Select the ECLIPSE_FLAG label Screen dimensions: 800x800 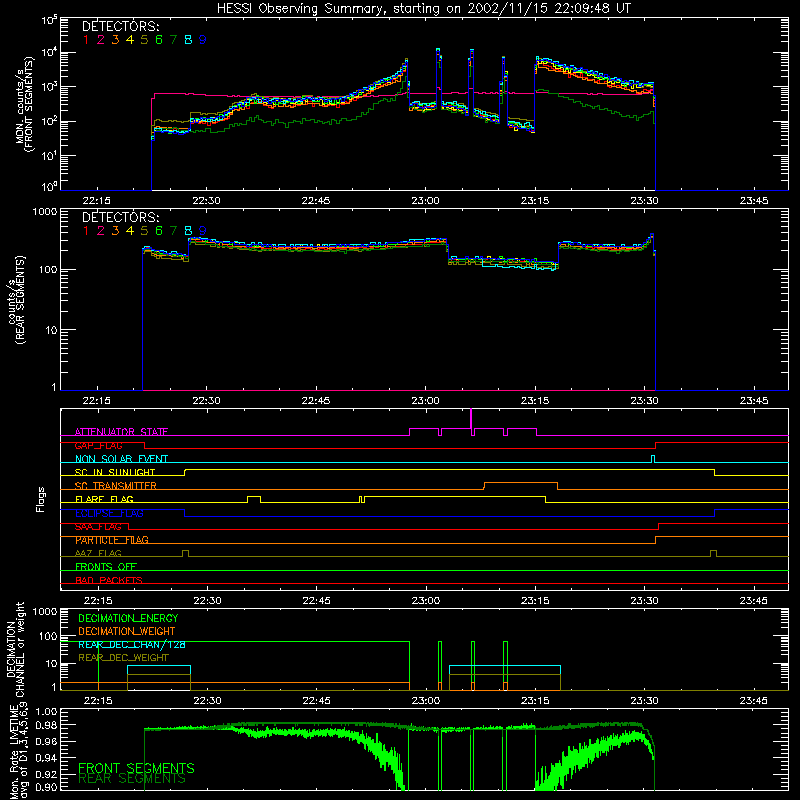109,513
